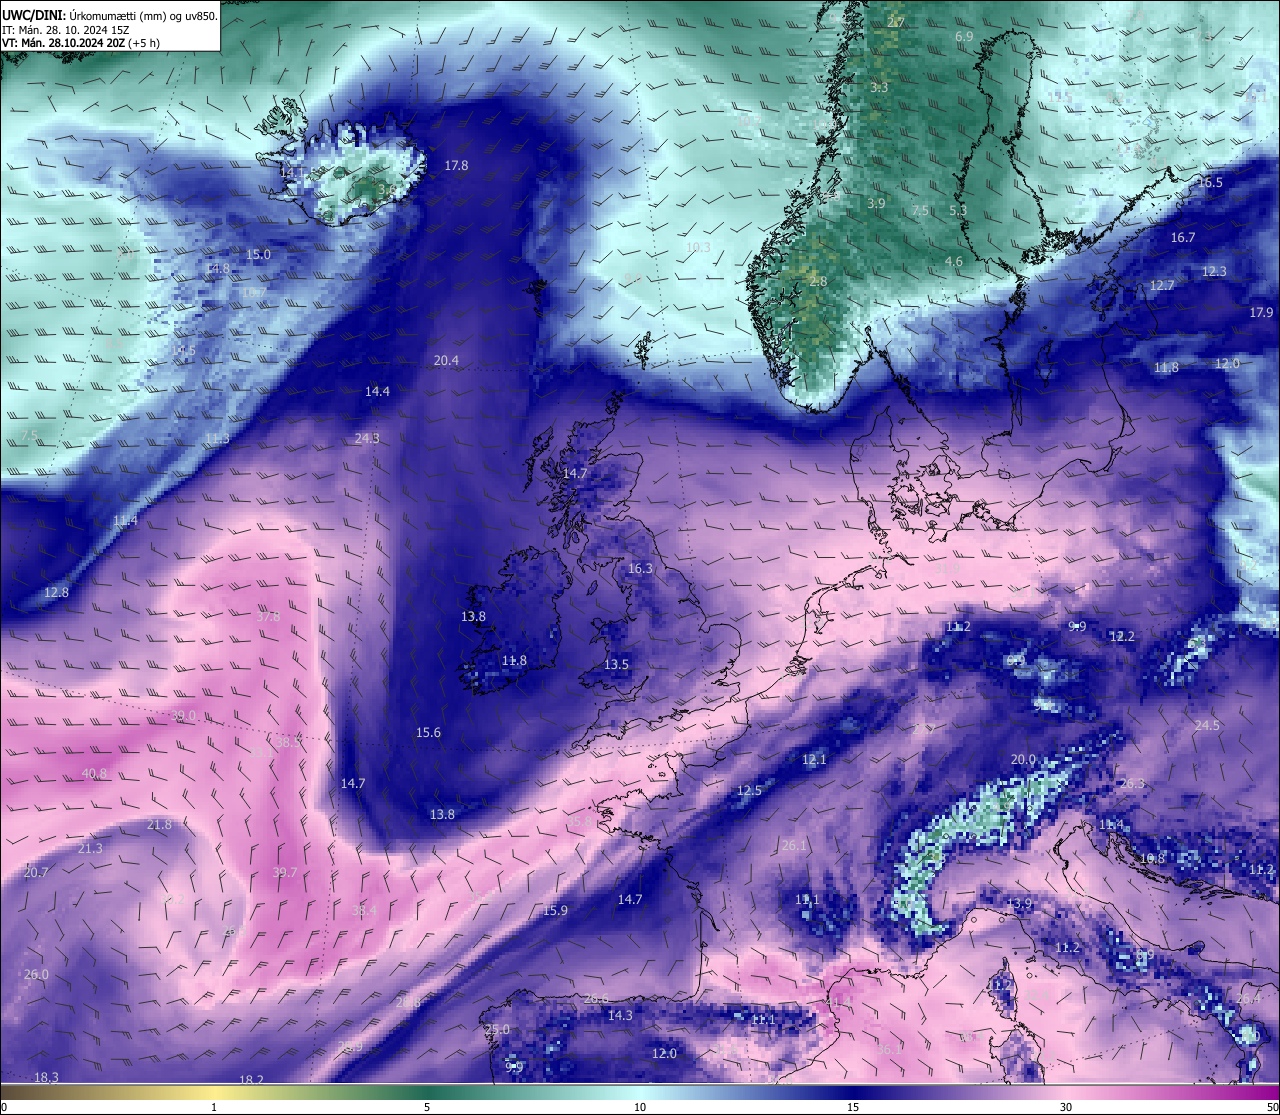
Task: Select the 10.8 value near the Adriatic
Action: tap(1153, 858)
